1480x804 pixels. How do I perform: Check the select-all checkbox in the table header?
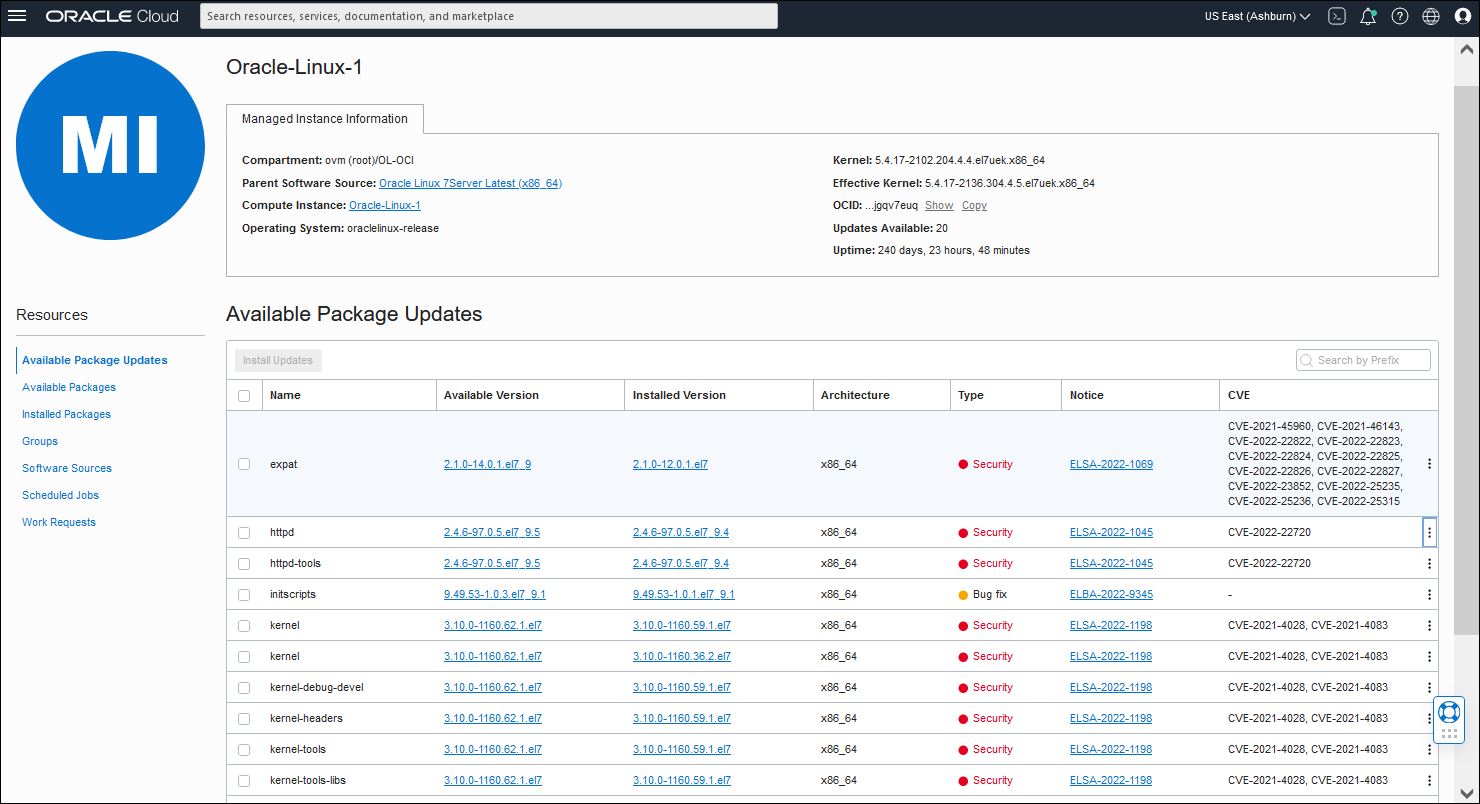pyautogui.click(x=244, y=395)
